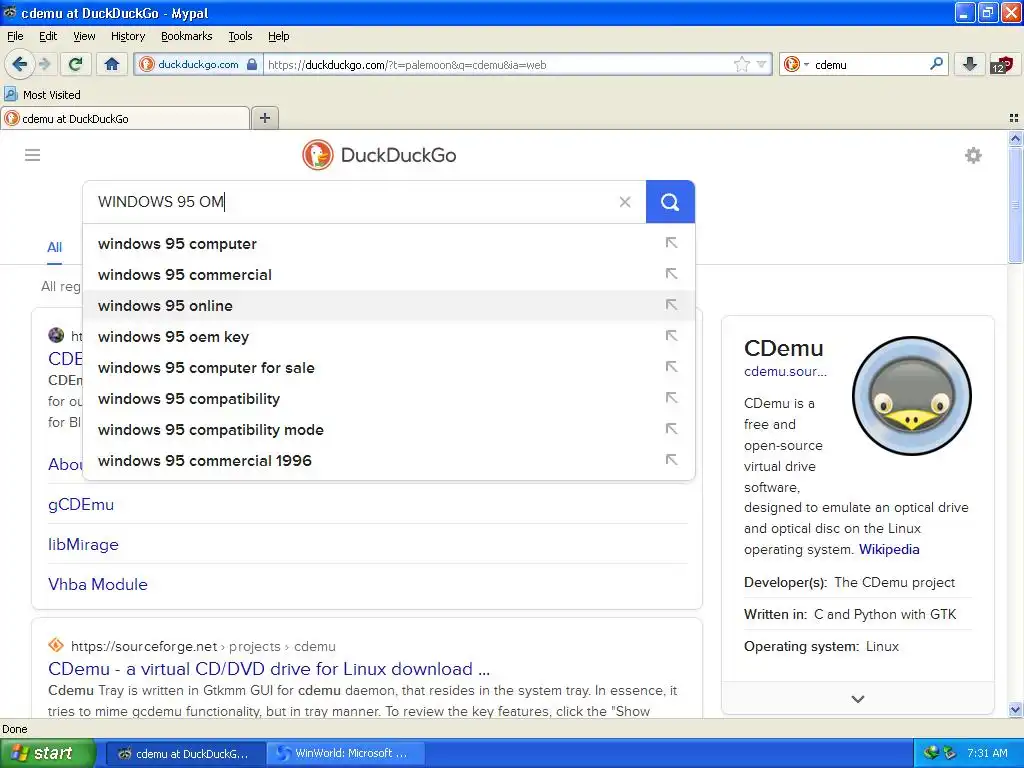The image size is (1024, 768).
Task: Select suggestion 'windows 95 computer for sale'
Action: point(389,368)
